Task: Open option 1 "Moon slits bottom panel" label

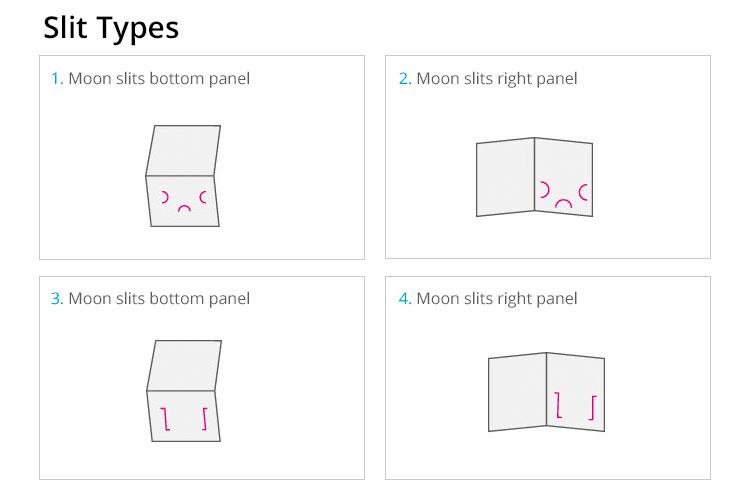Action: click(159, 79)
